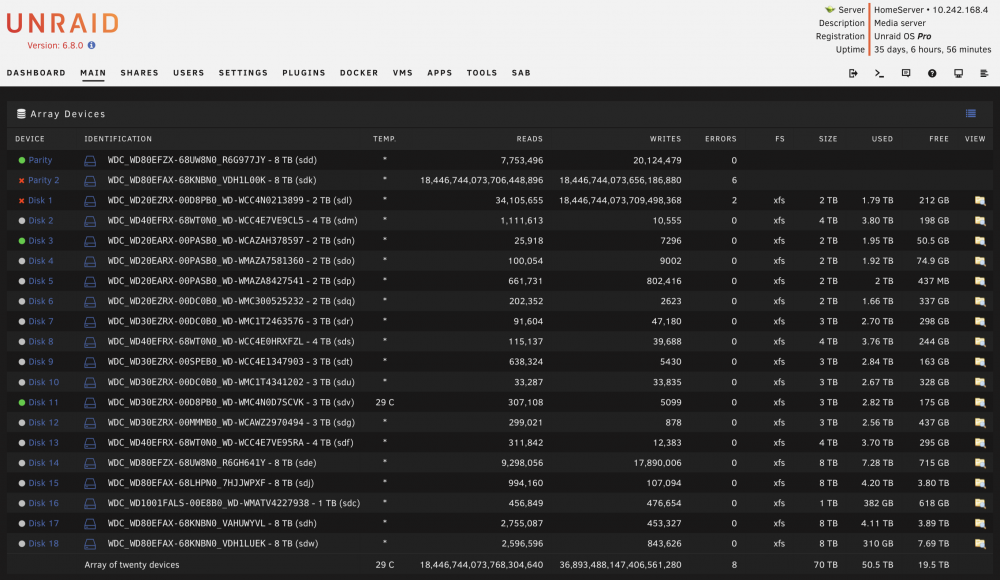Screen dimensions: 1000x580
Task: Click the drive icon in the Disk 17 row
Action: 90,523
